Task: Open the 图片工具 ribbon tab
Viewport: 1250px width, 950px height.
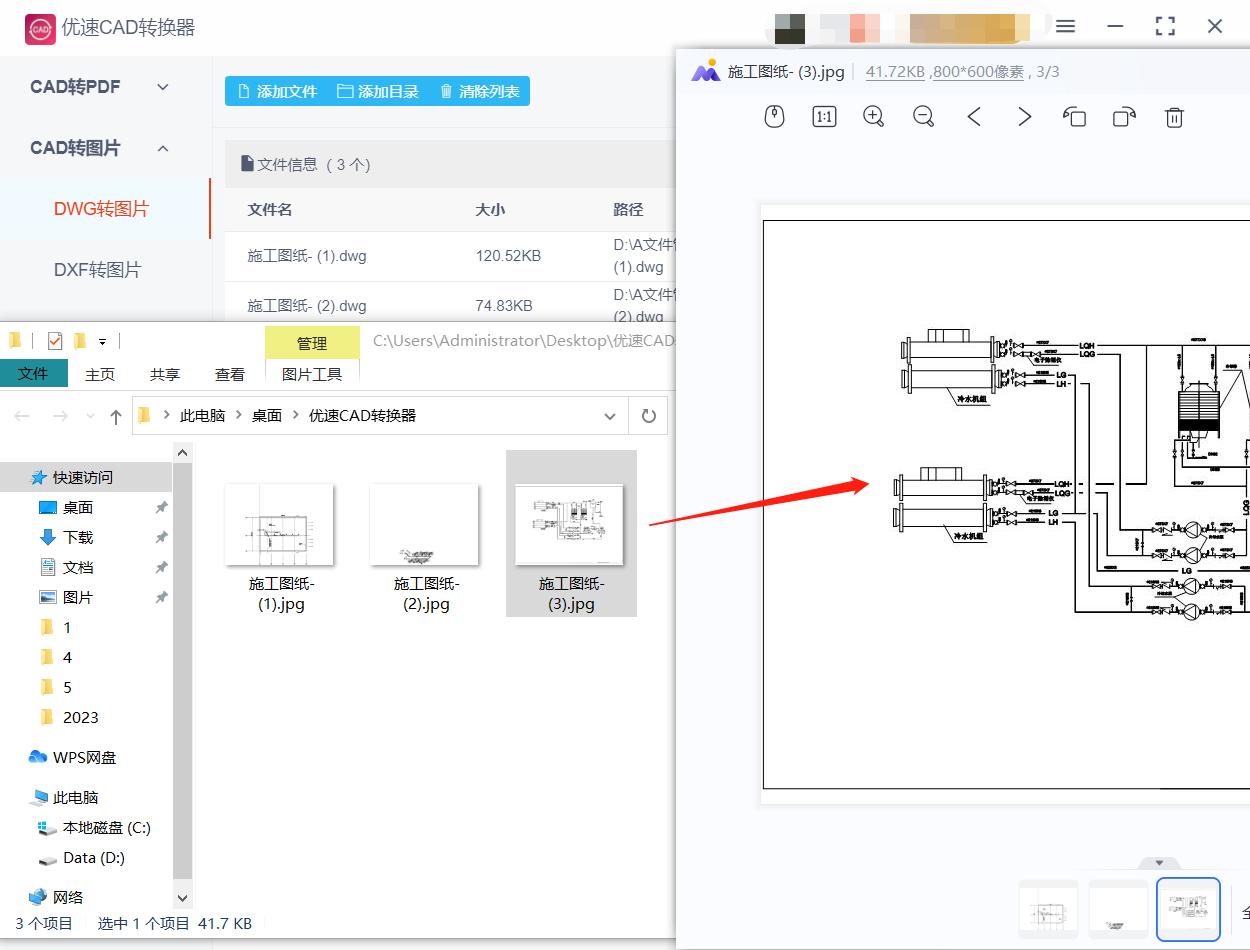Action: (311, 373)
